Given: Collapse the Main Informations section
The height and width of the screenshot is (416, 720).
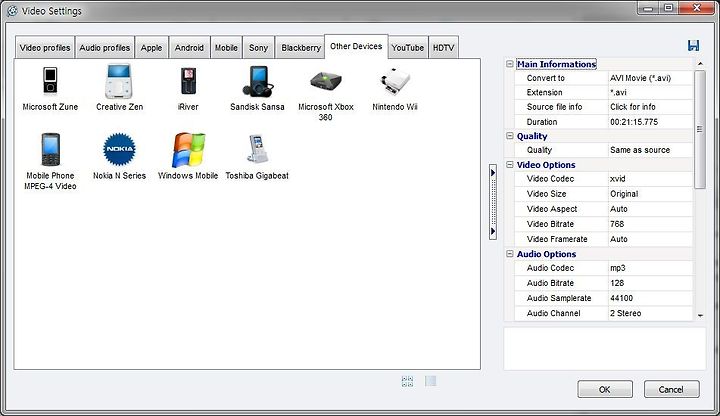Looking at the screenshot, I should coord(510,64).
